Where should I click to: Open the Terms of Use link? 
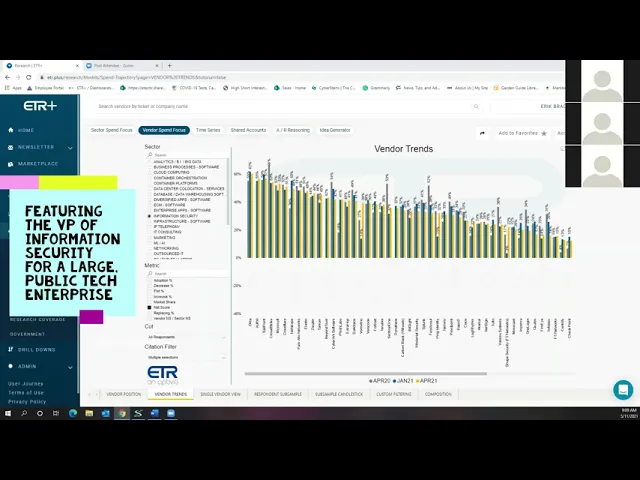point(26,393)
